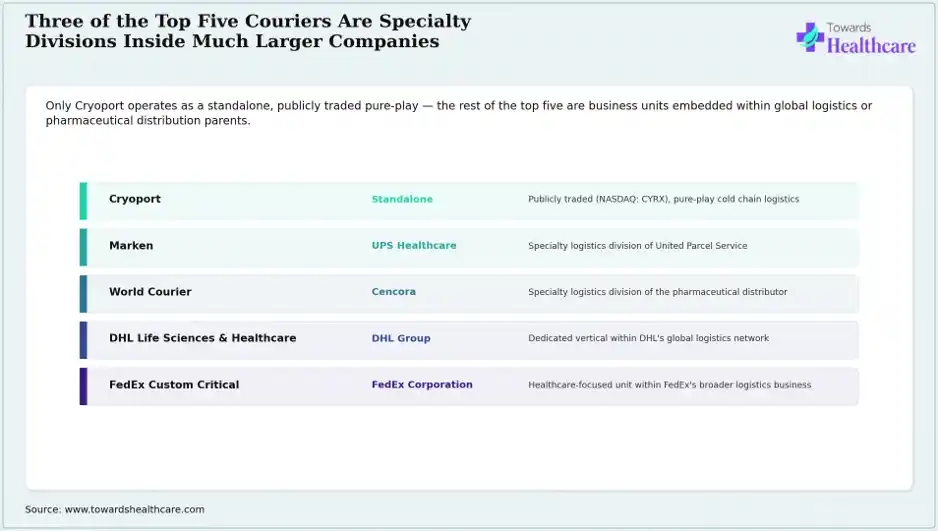Click the FedEx Corporation parent label
This screenshot has width=938, height=531.
coord(422,384)
